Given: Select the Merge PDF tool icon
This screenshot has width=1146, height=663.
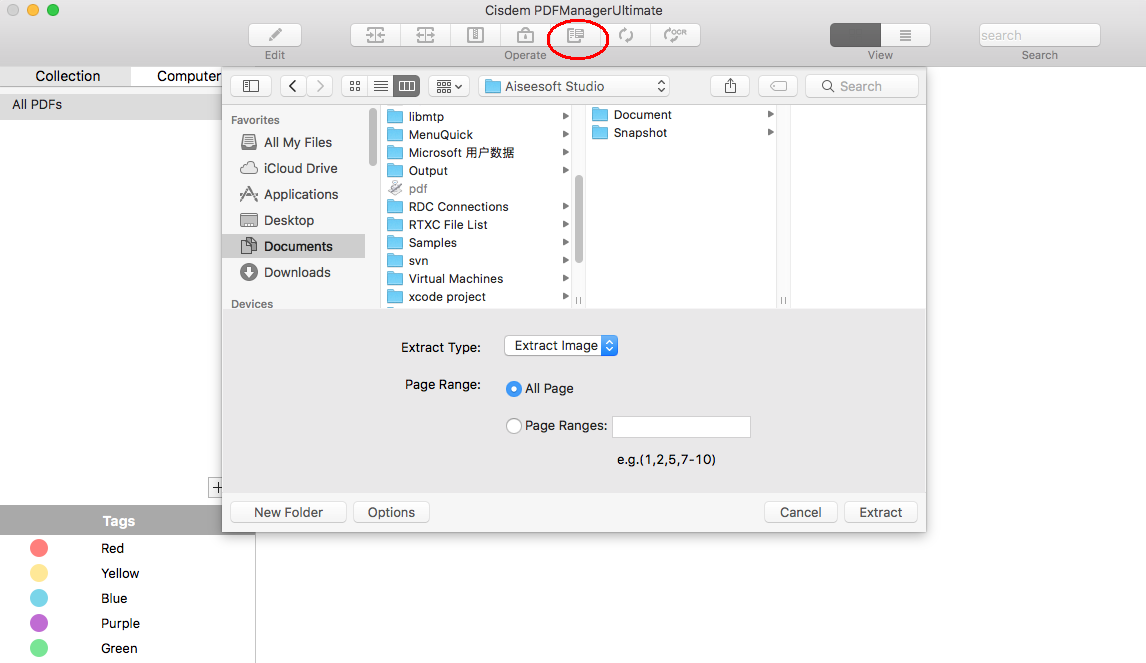Looking at the screenshot, I should [x=375, y=35].
